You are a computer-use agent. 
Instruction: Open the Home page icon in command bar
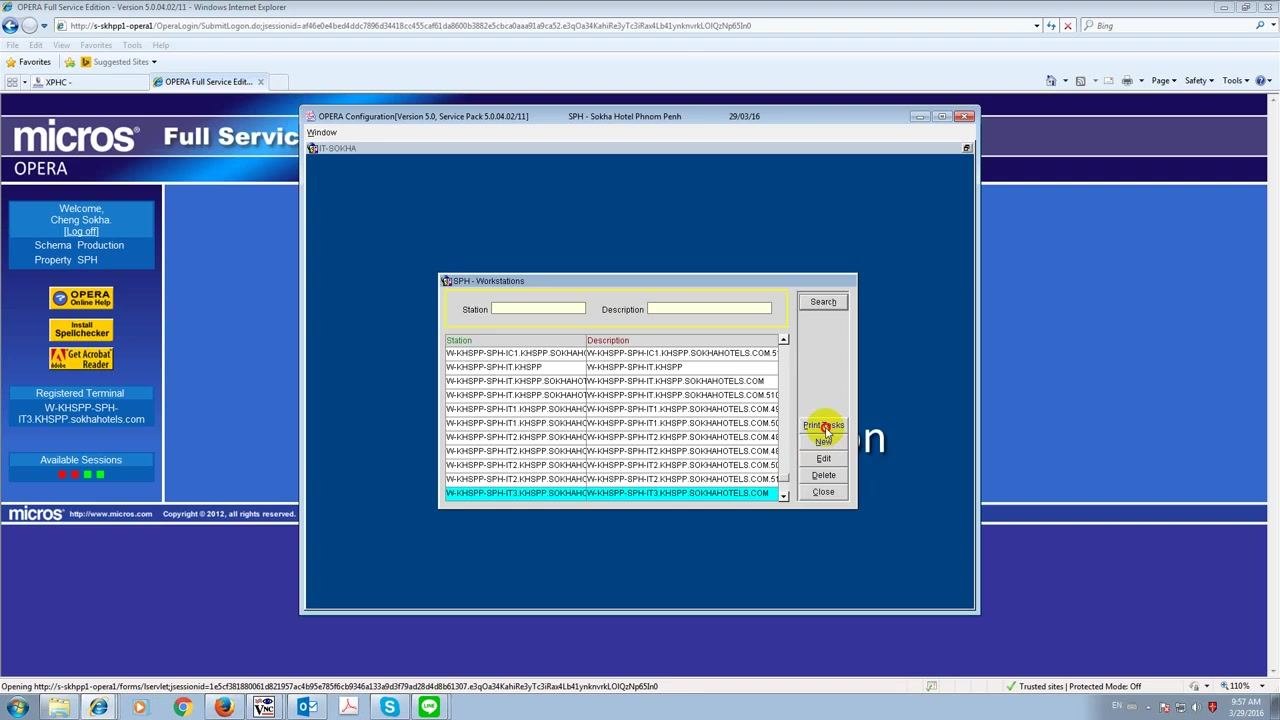[1051, 81]
